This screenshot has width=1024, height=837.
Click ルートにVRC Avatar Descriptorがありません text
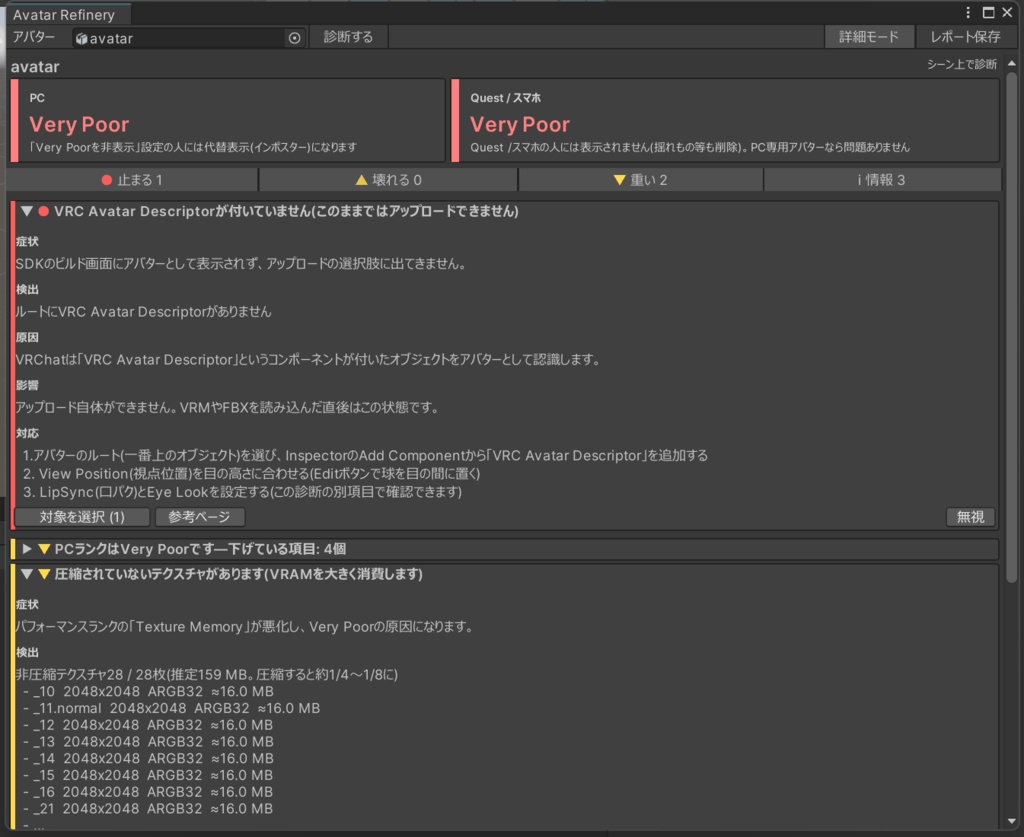point(143,312)
